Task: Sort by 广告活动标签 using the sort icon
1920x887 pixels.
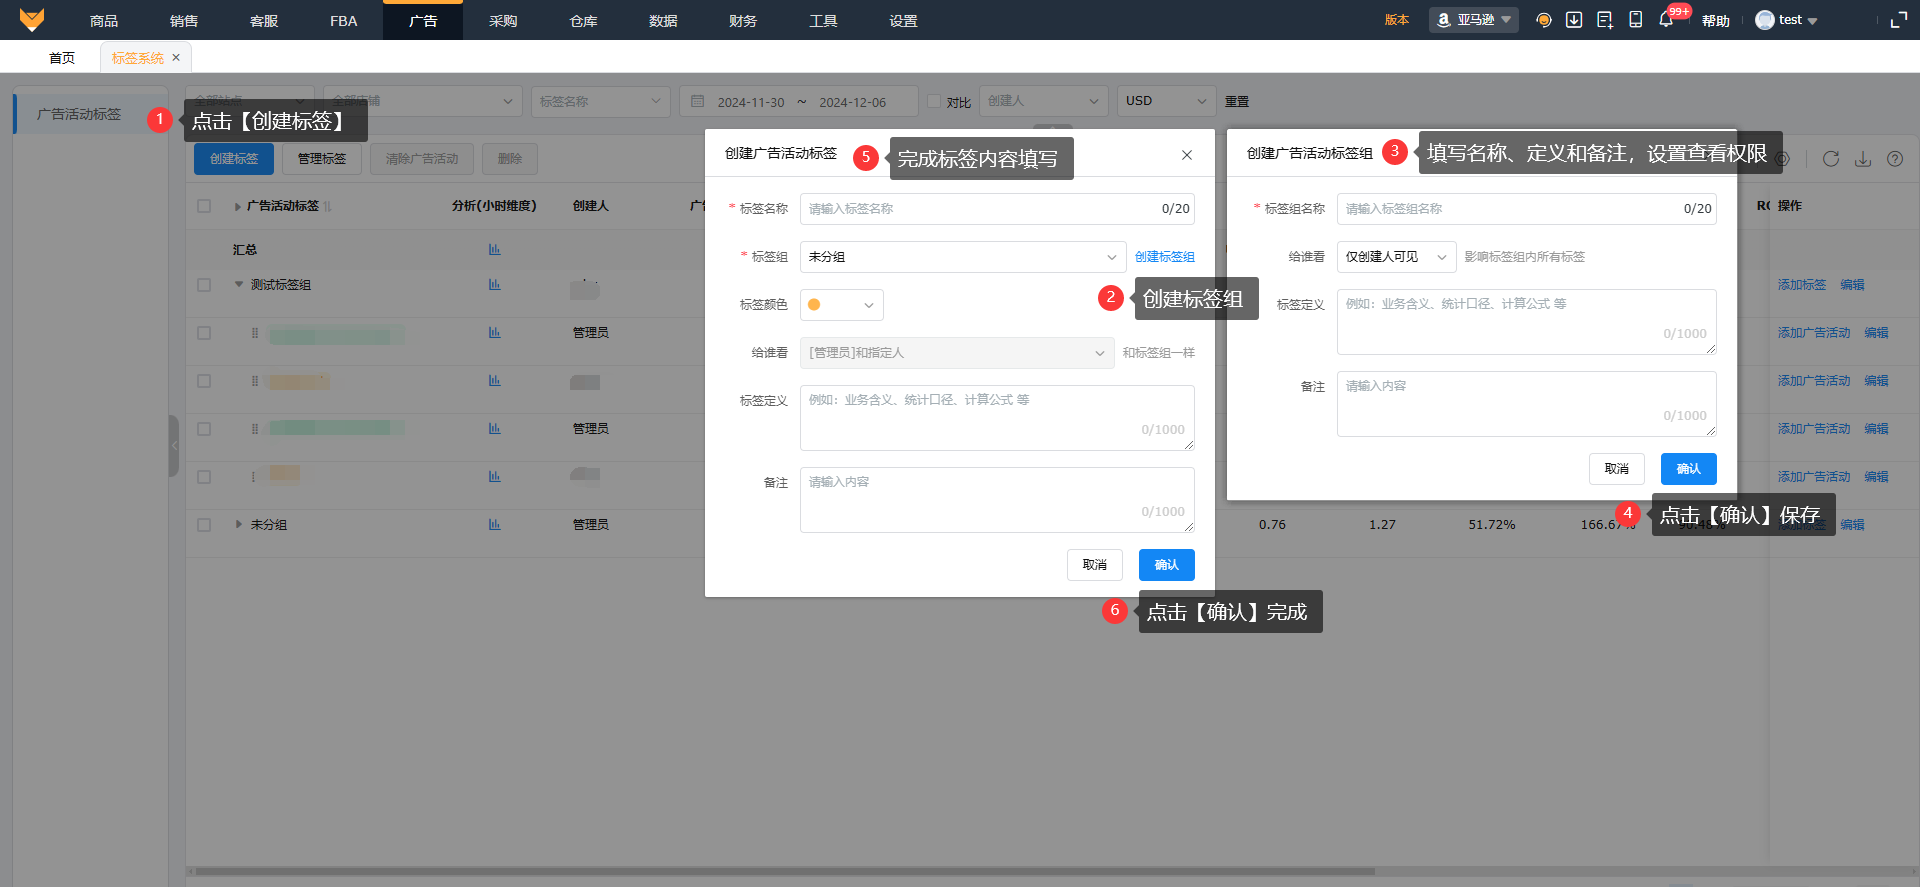Action: coord(328,206)
